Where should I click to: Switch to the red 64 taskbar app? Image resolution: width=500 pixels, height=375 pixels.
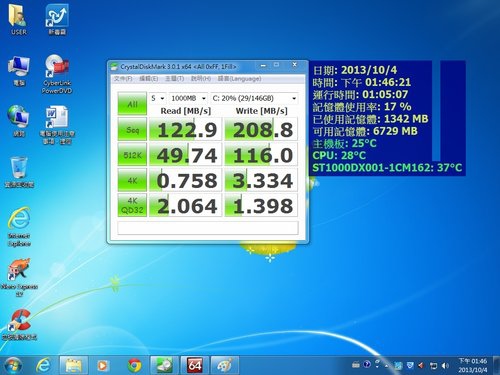tap(195, 365)
